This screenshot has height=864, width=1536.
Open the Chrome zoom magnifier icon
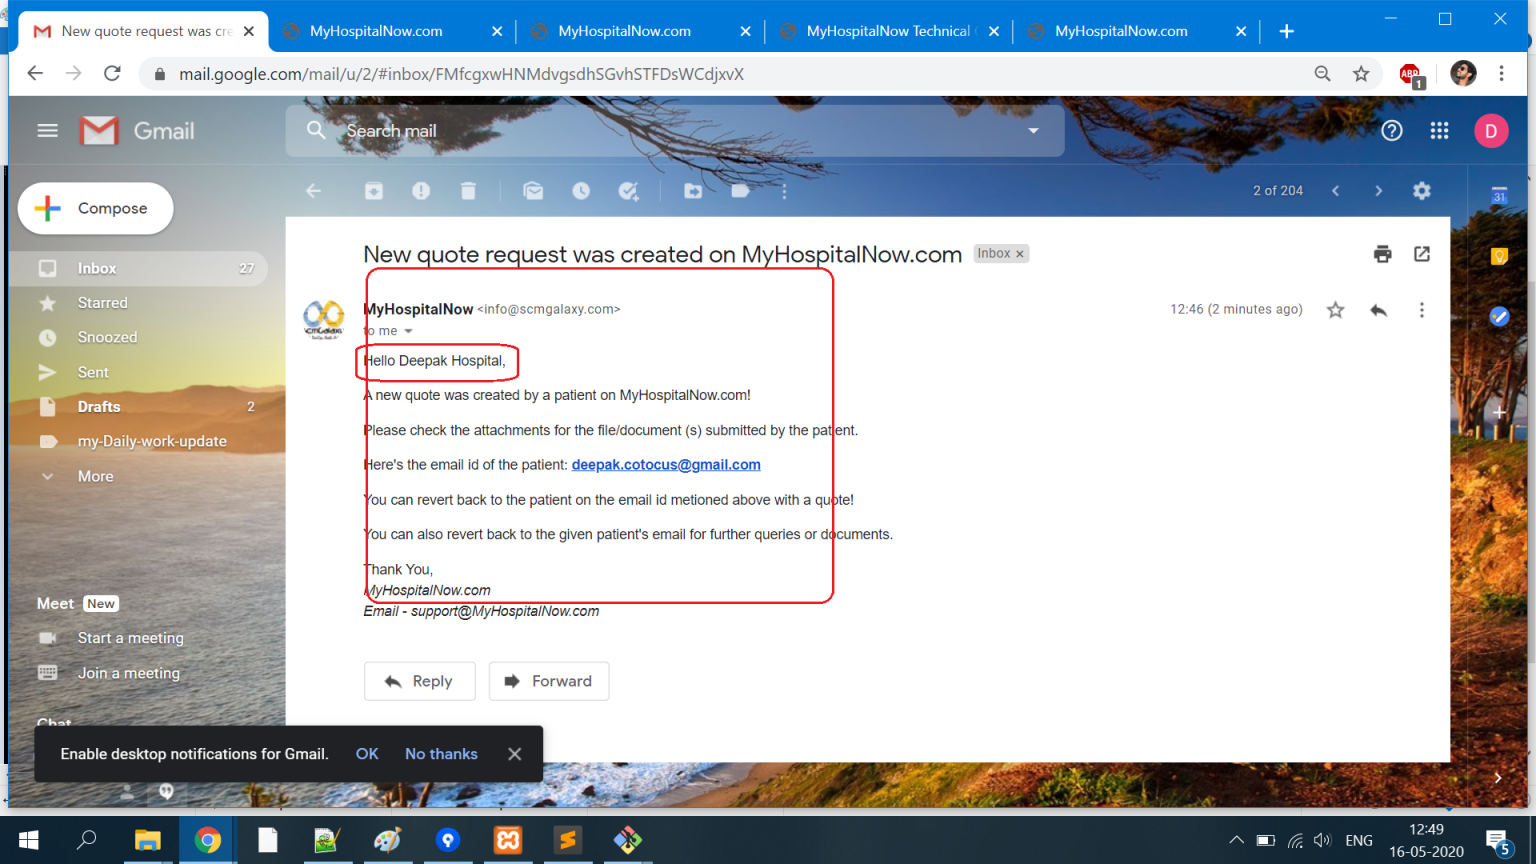click(x=1322, y=74)
